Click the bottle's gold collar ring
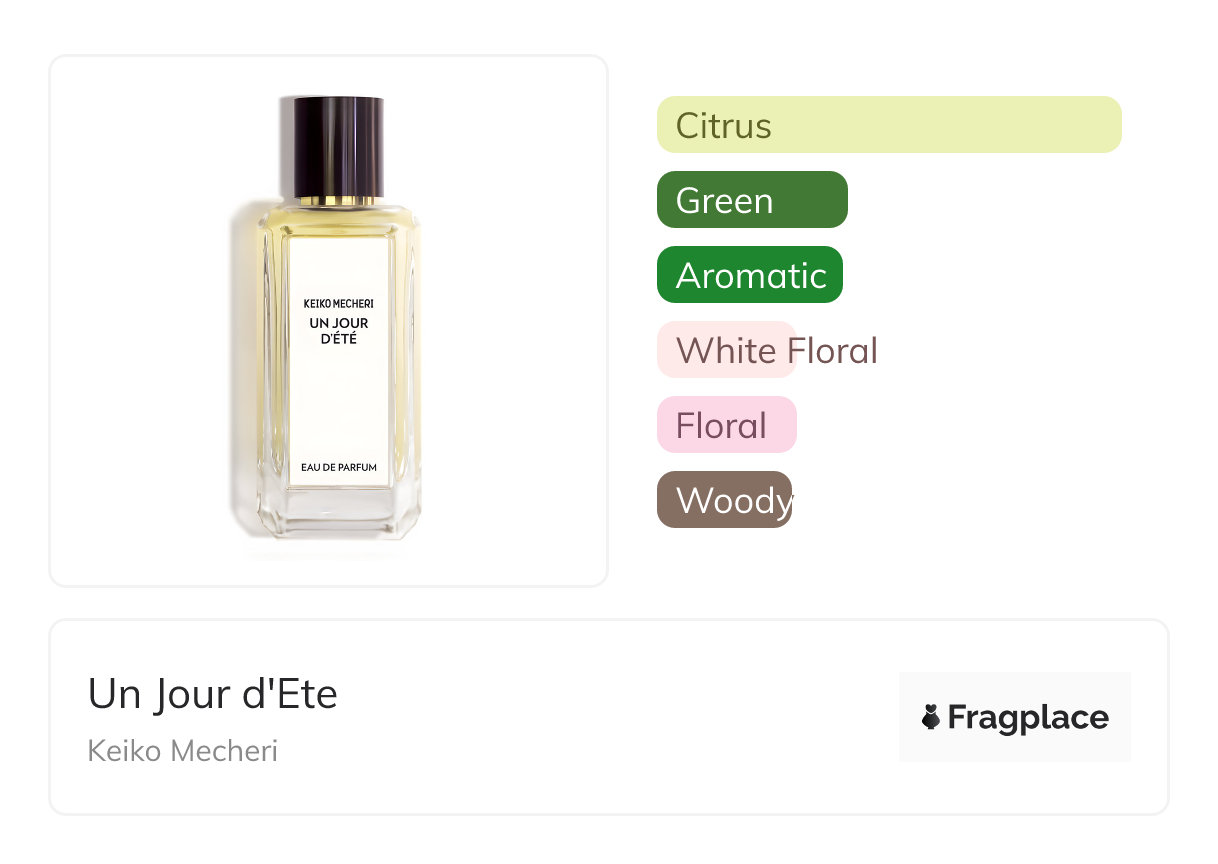Image resolution: width=1218 pixels, height=864 pixels. coord(332,201)
